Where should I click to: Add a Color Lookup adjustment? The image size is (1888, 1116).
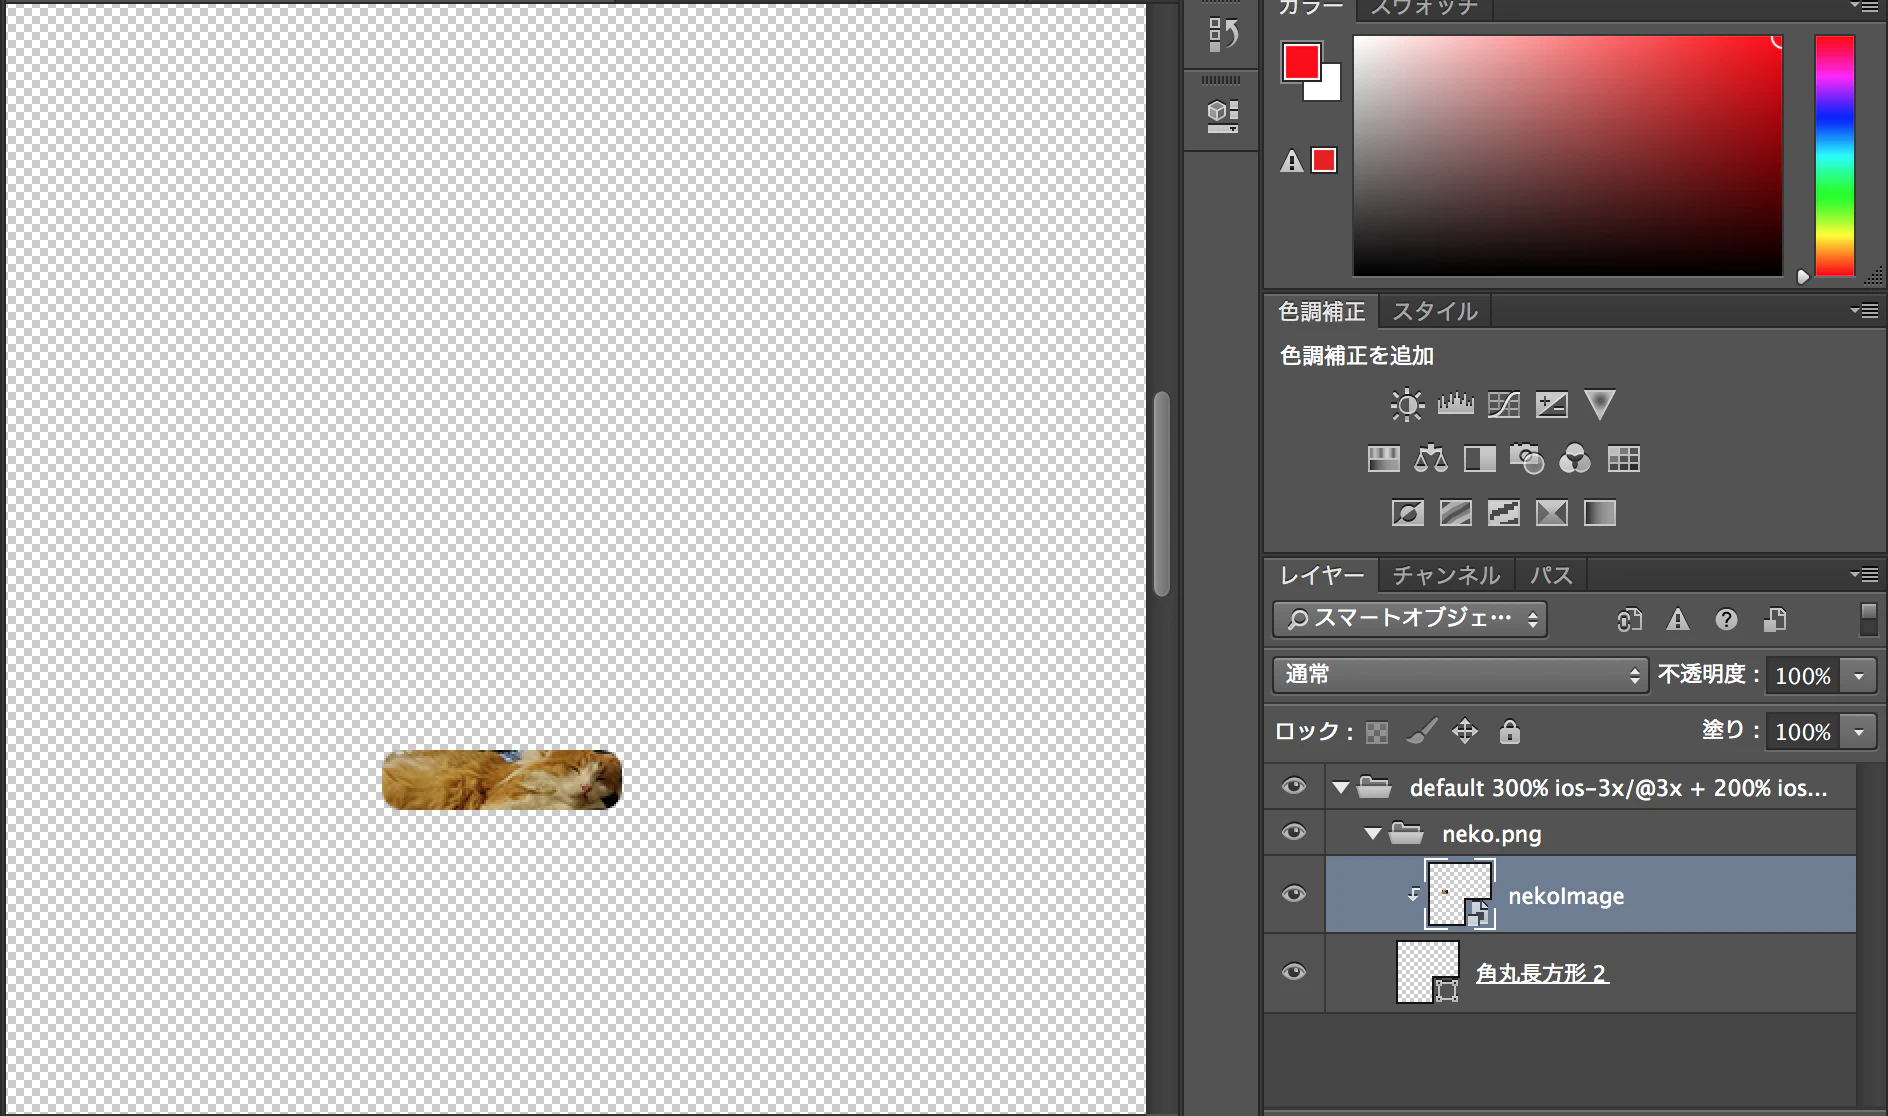pos(1623,459)
